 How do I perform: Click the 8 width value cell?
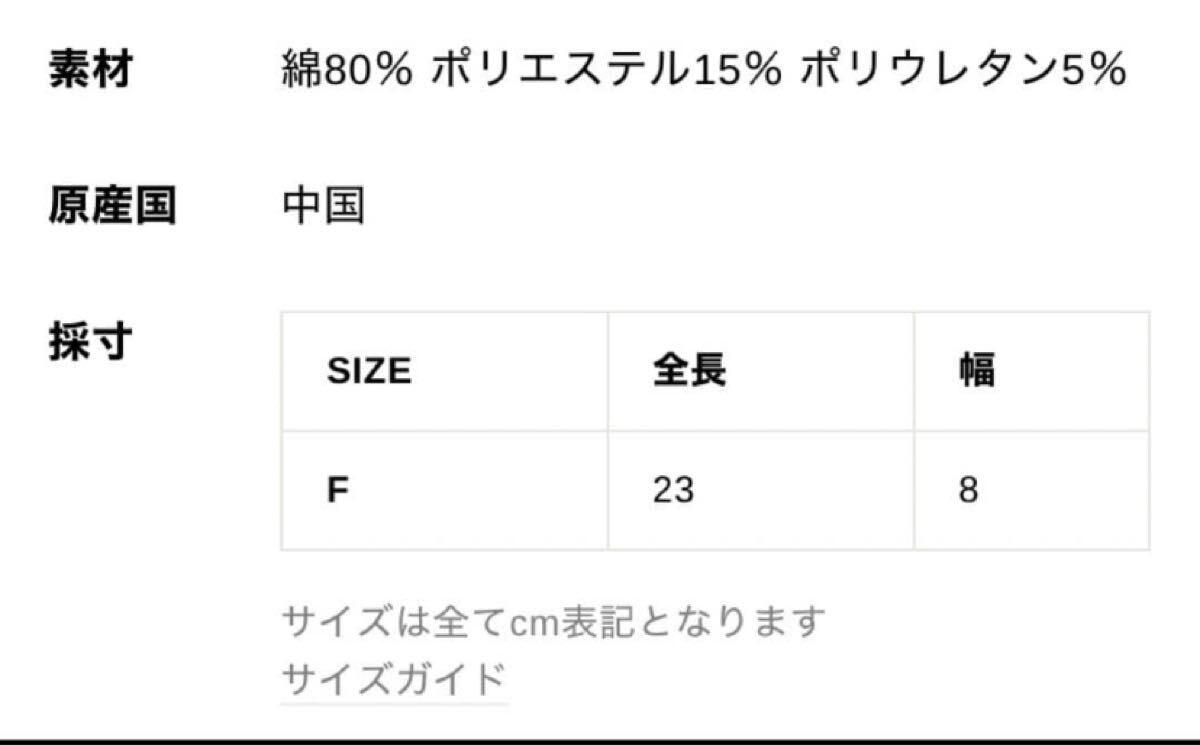pyautogui.click(x=968, y=491)
